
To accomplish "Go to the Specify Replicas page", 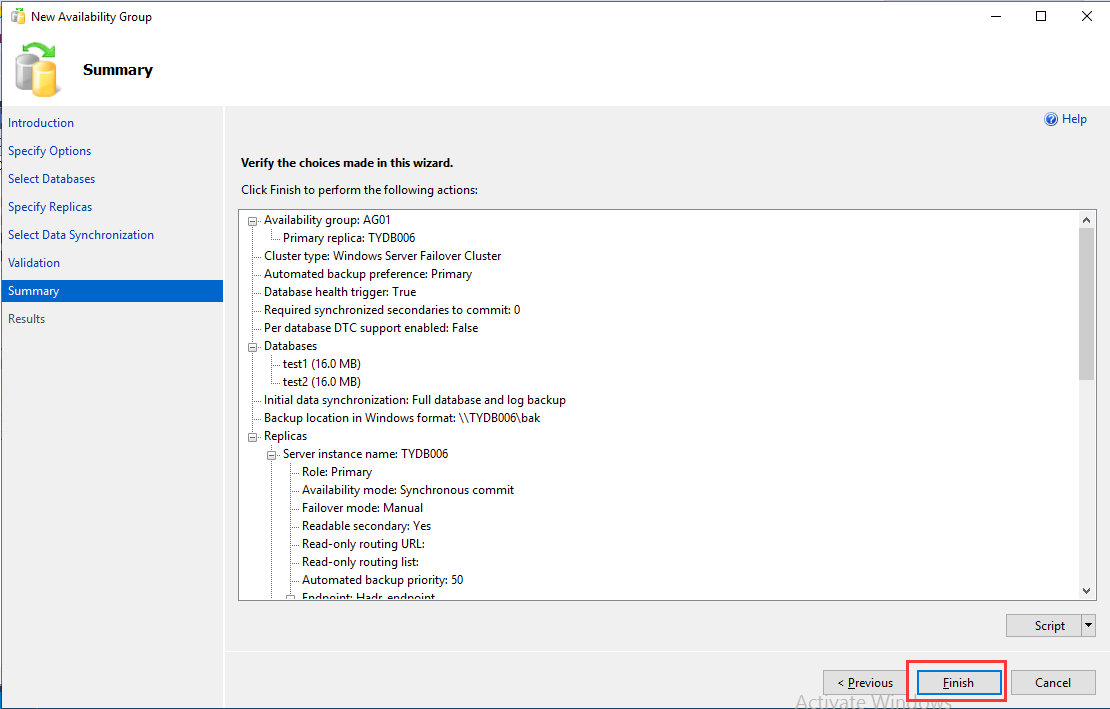I will pos(50,207).
